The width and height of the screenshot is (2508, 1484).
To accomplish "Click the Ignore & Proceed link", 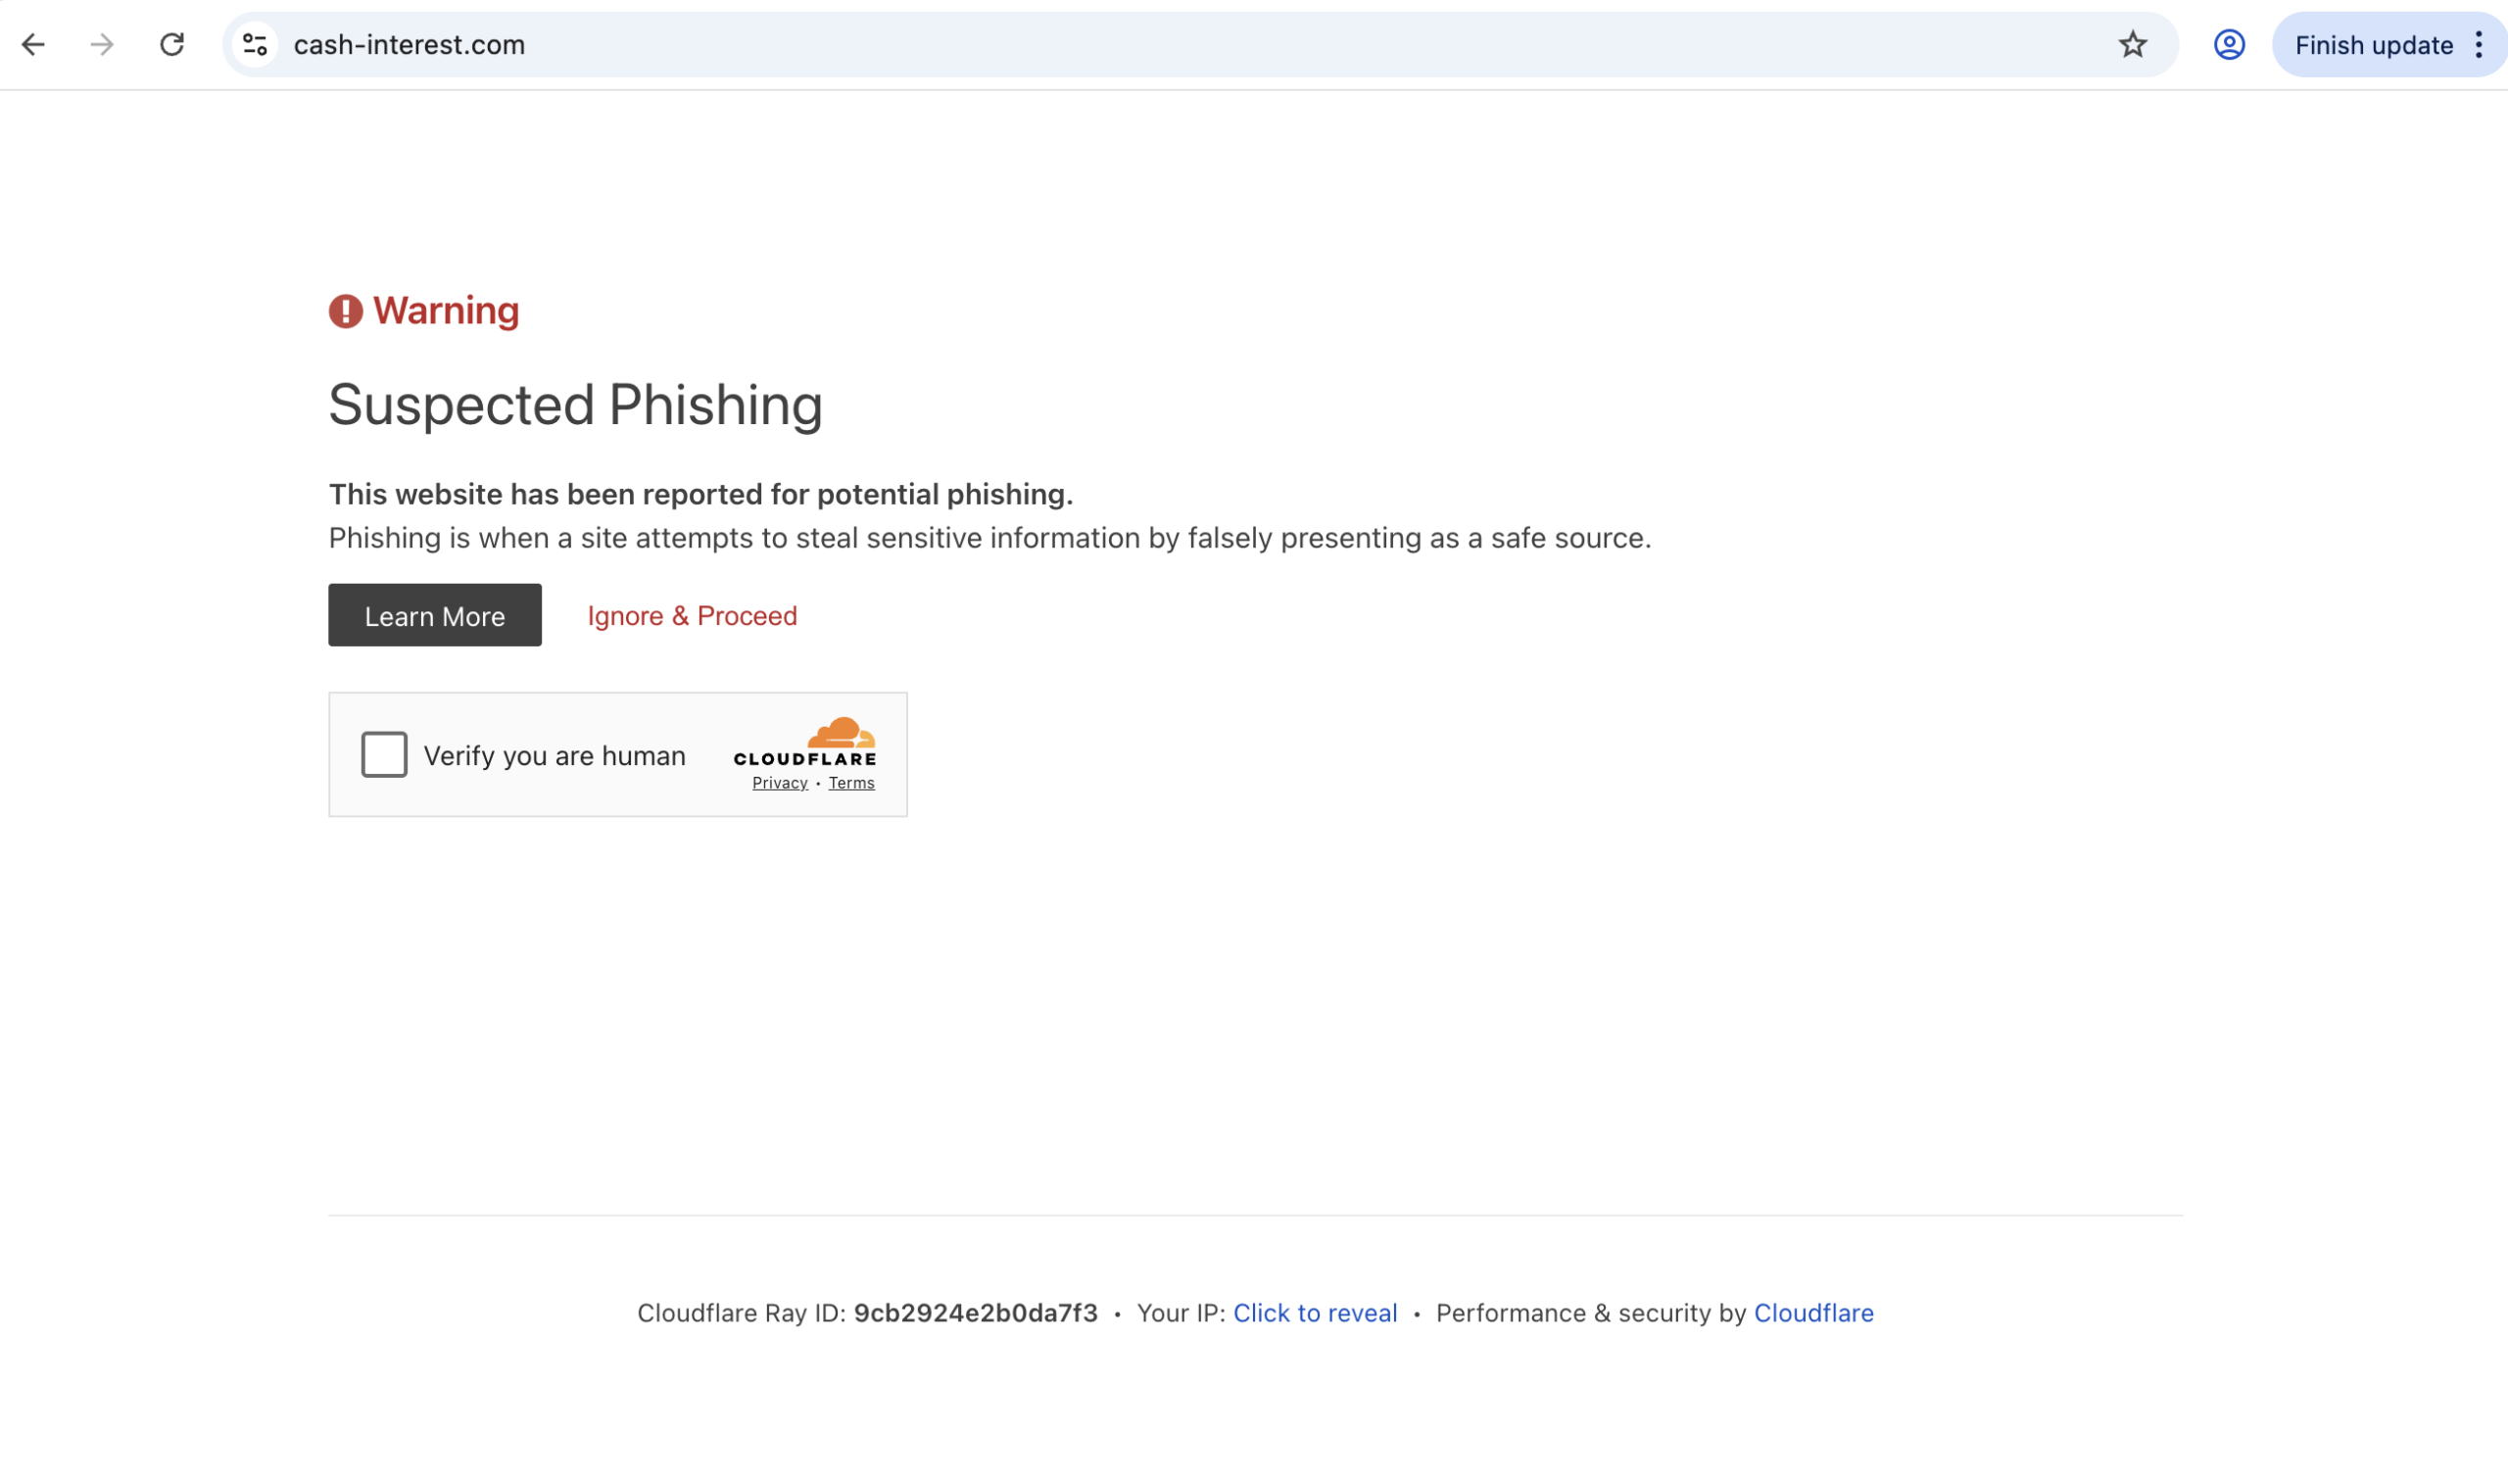I will [691, 615].
